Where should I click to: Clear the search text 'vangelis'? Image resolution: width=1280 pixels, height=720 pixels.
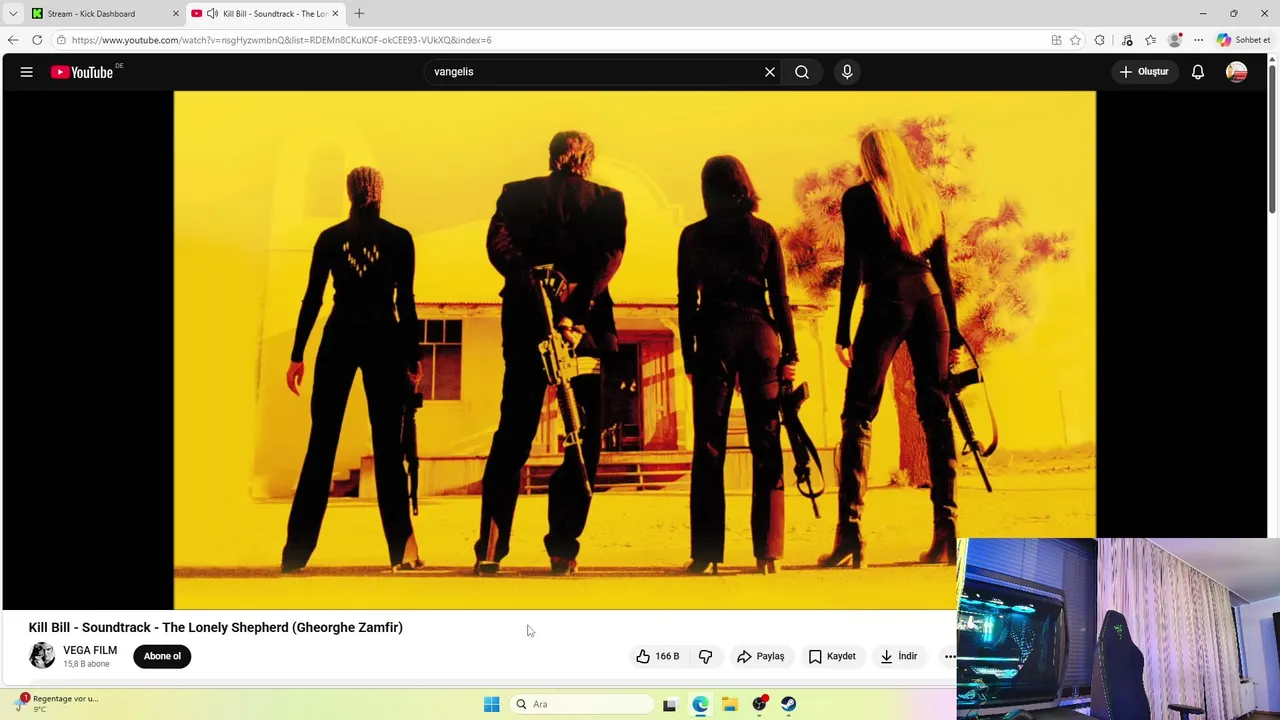coord(770,72)
